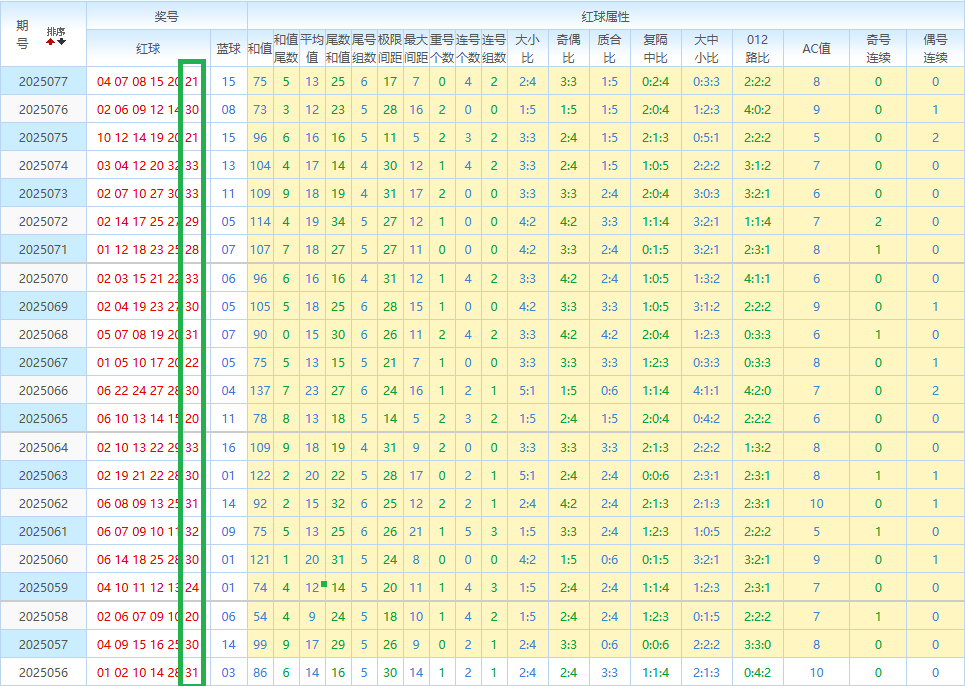Click the 平均值 column header
The height and width of the screenshot is (686, 965).
(312, 49)
